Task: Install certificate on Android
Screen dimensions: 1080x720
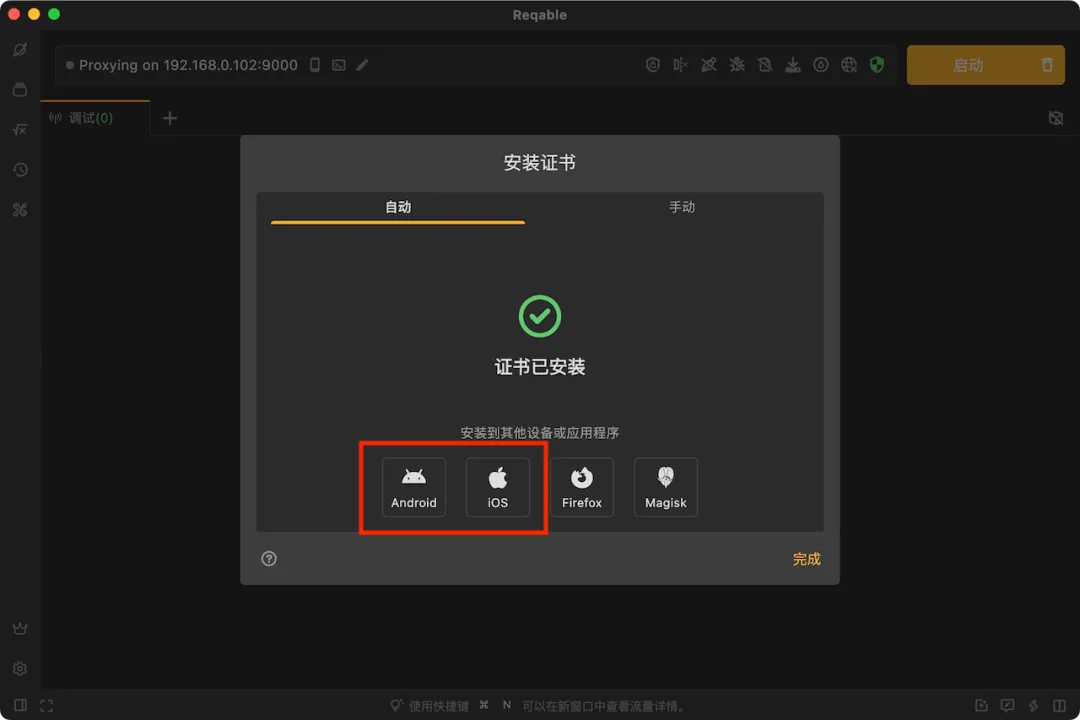Action: pyautogui.click(x=413, y=487)
